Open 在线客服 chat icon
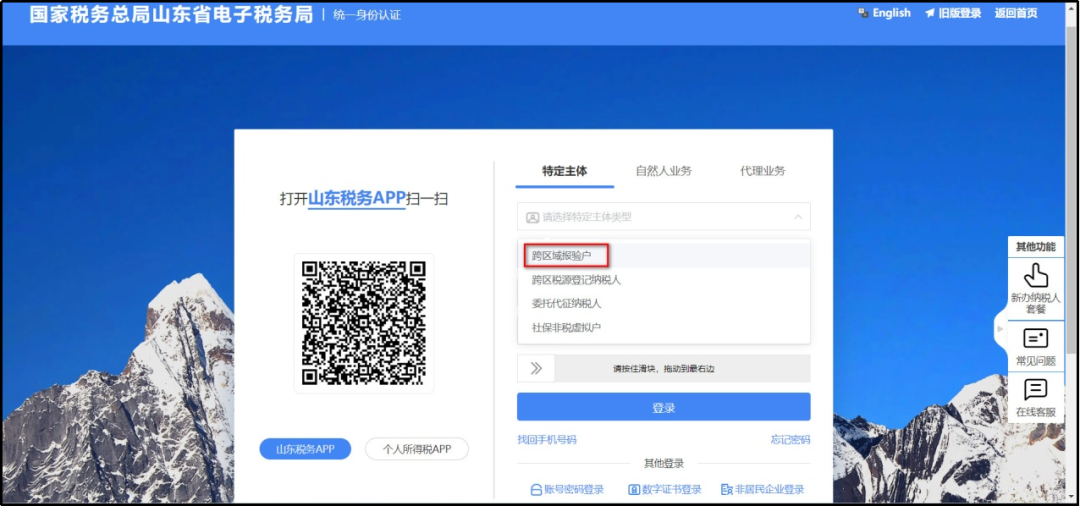This screenshot has height=506, width=1080. [x=1035, y=390]
